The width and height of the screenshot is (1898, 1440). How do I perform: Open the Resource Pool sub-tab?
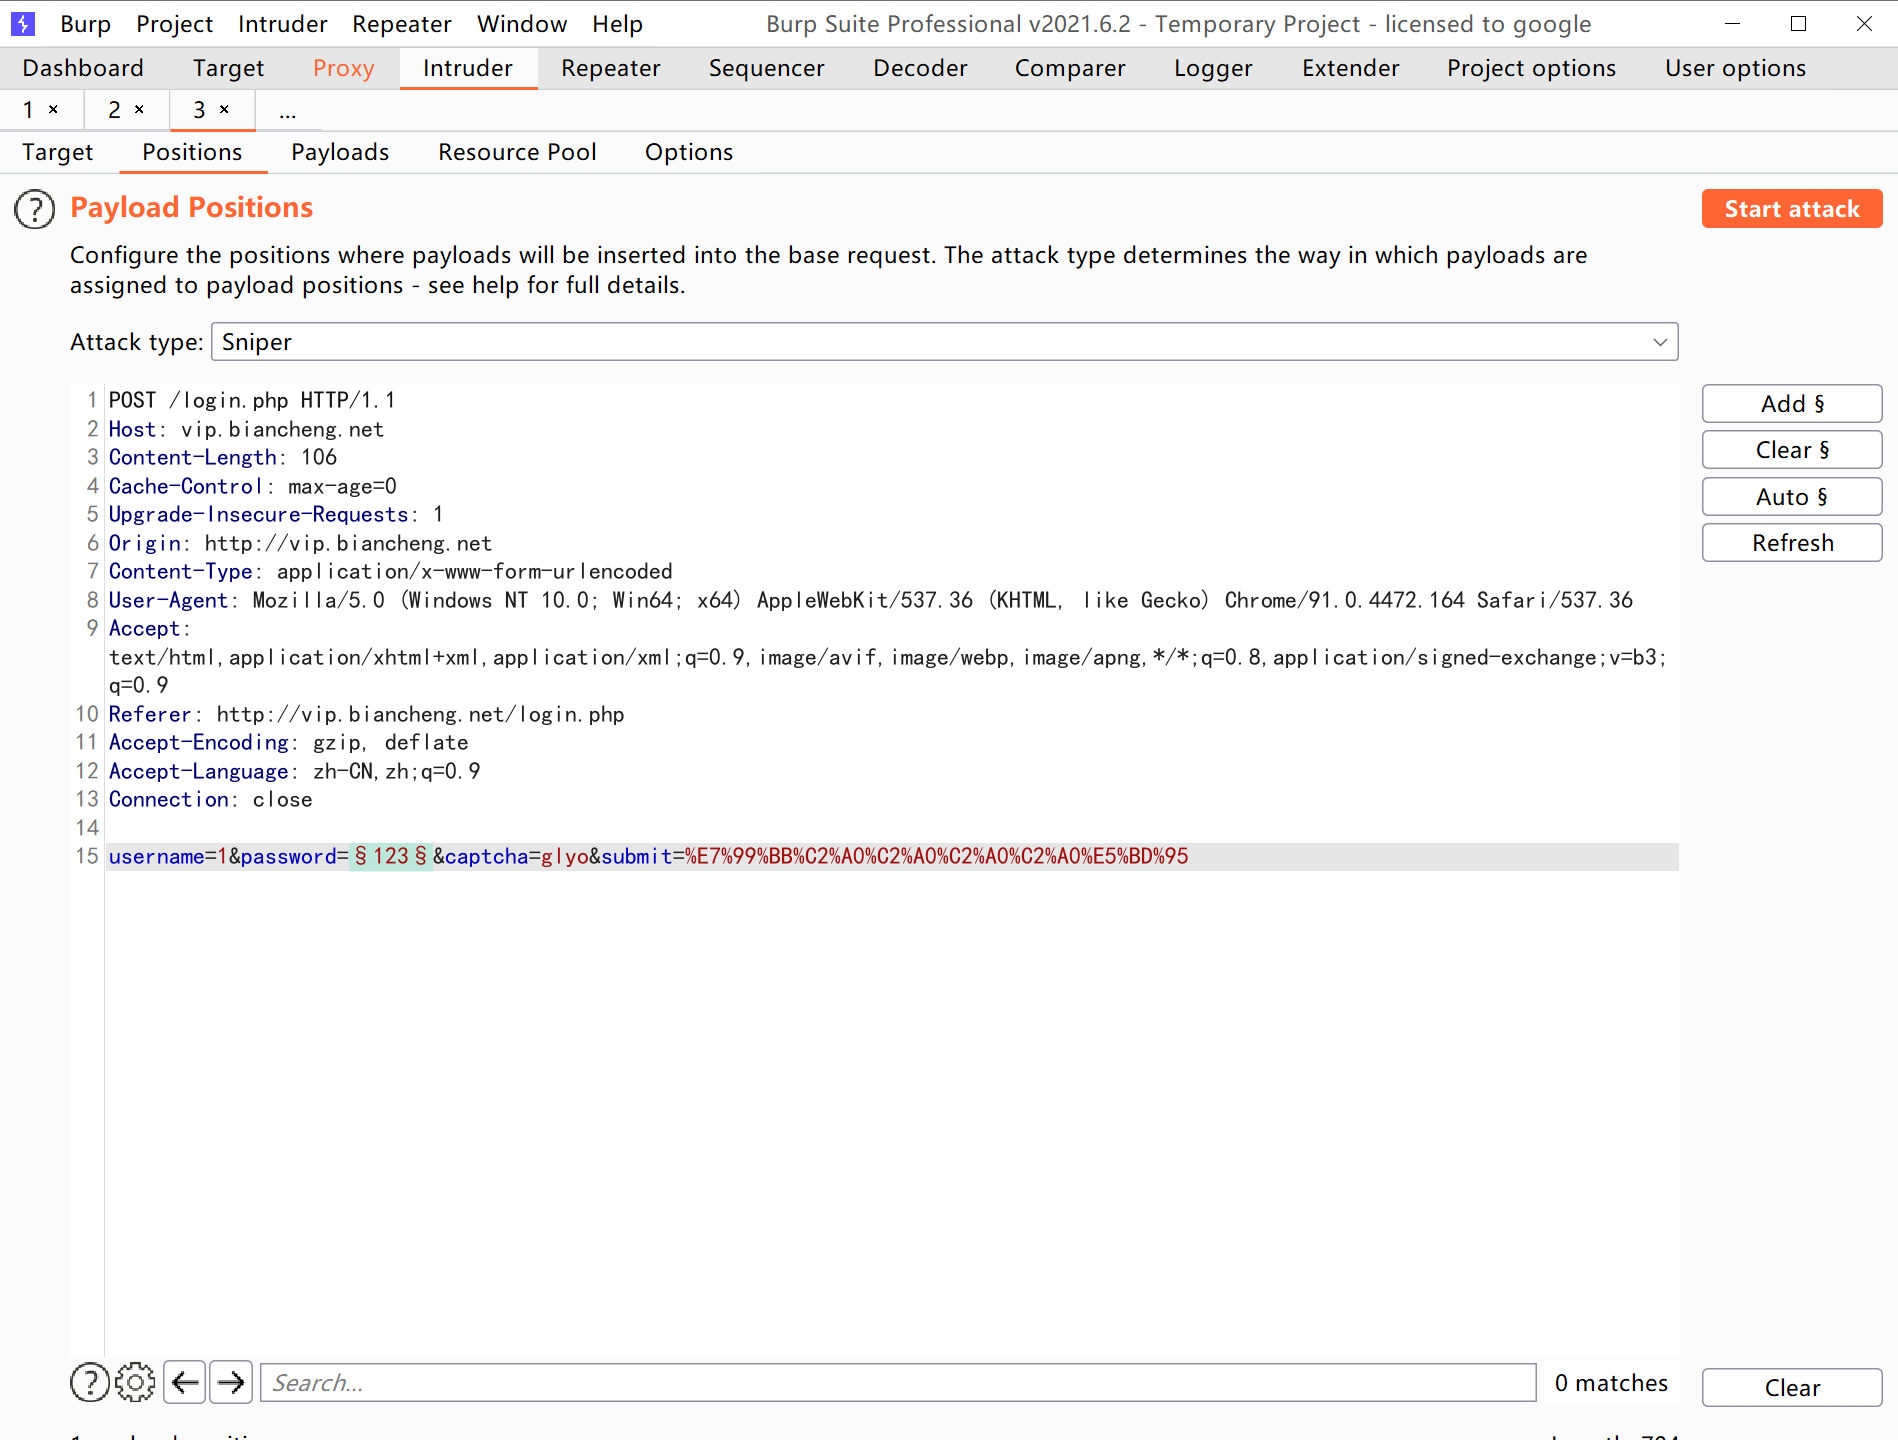coord(517,152)
